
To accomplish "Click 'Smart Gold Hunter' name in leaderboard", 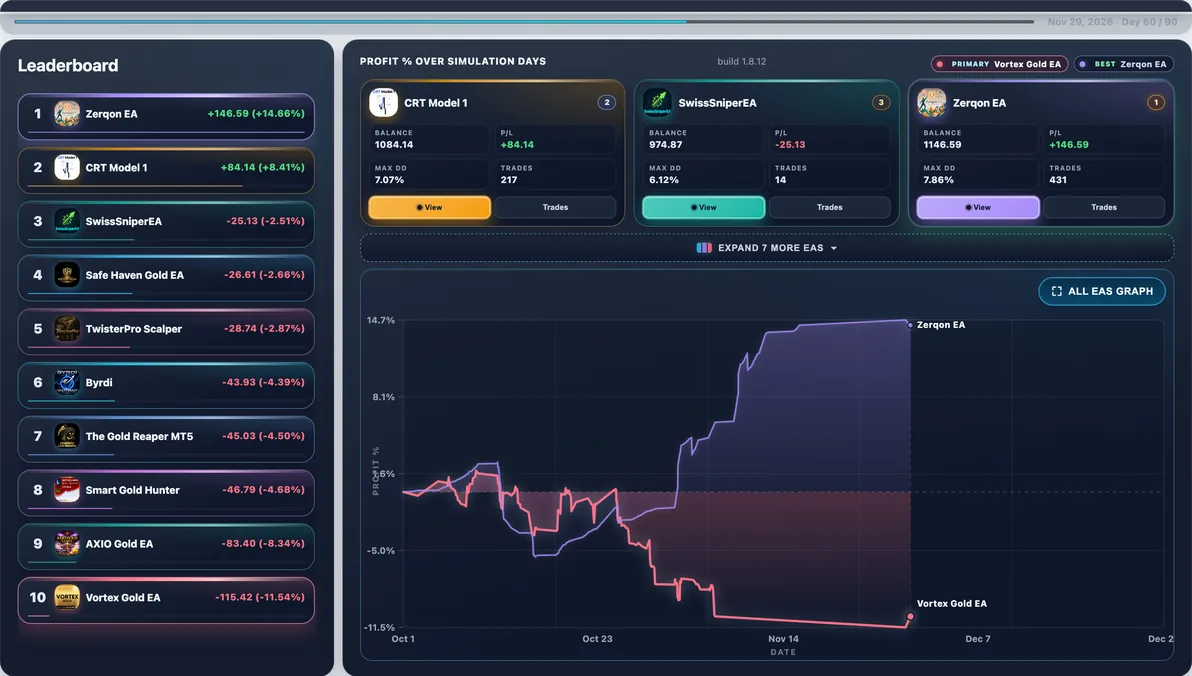I will [x=132, y=490].
